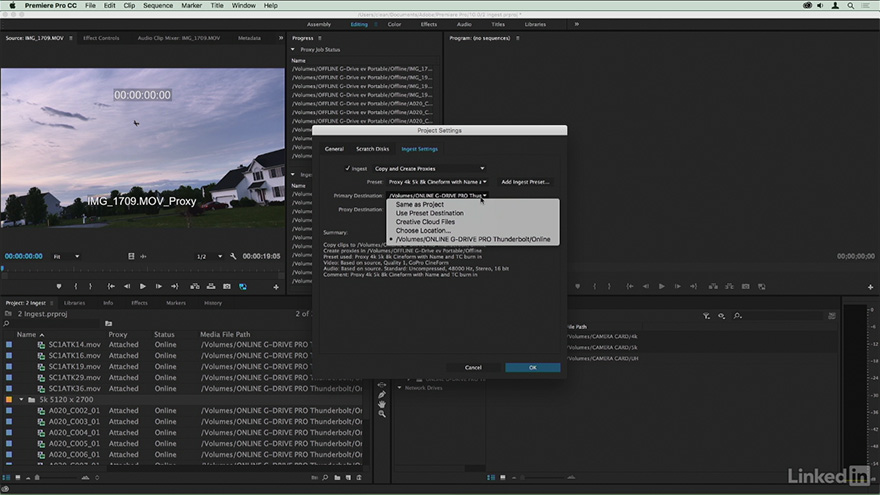The height and width of the screenshot is (495, 880).
Task: Click the Insert edit icon
Action: coord(195,286)
